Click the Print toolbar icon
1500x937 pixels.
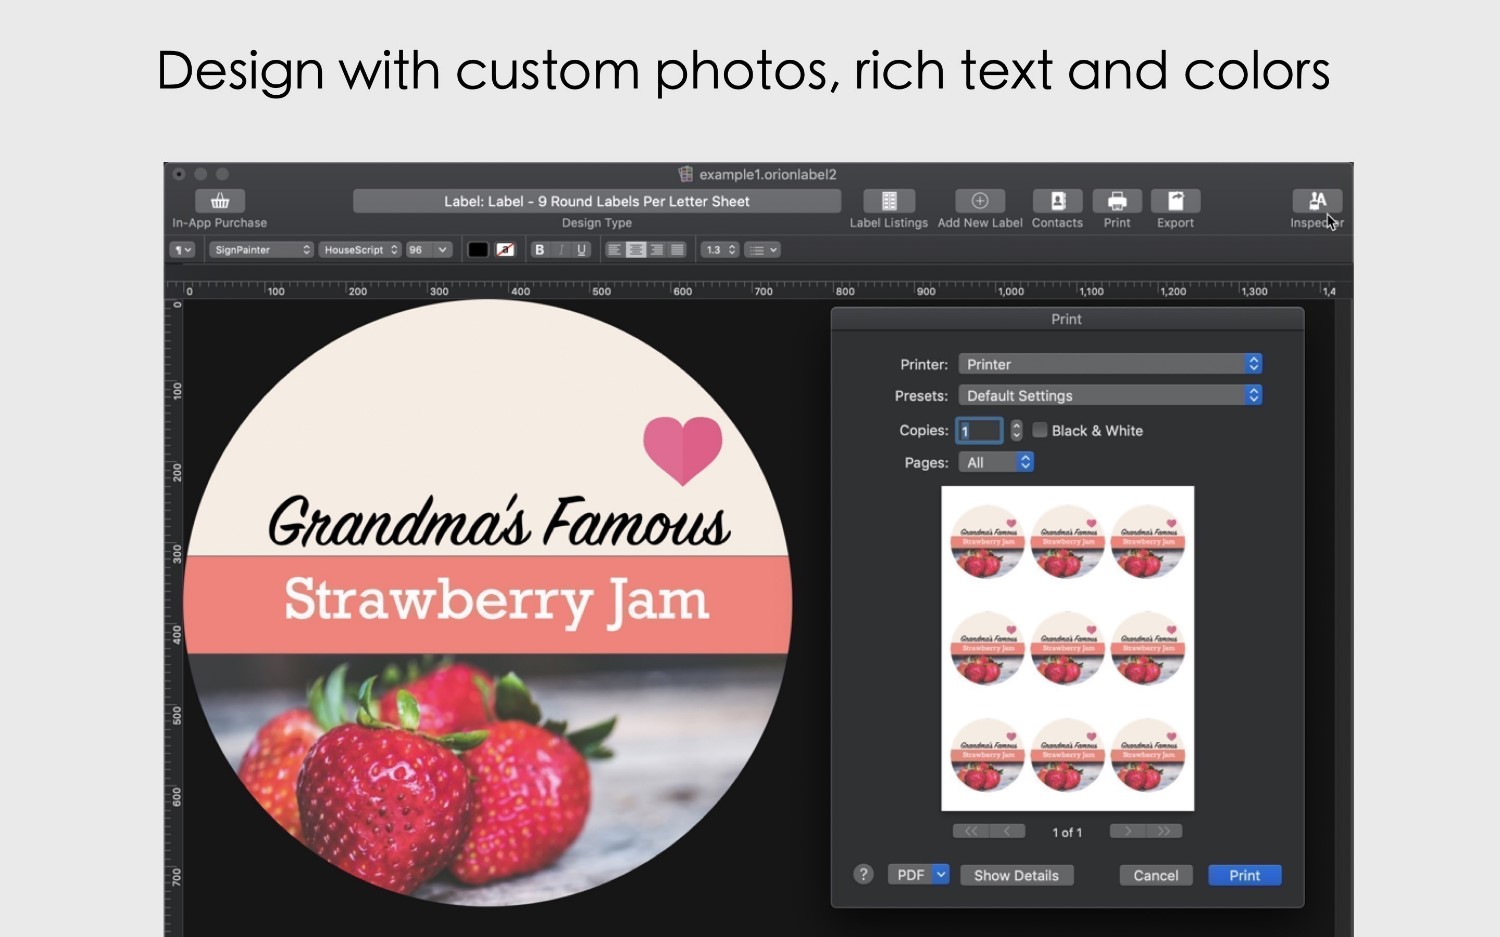pyautogui.click(x=1117, y=201)
